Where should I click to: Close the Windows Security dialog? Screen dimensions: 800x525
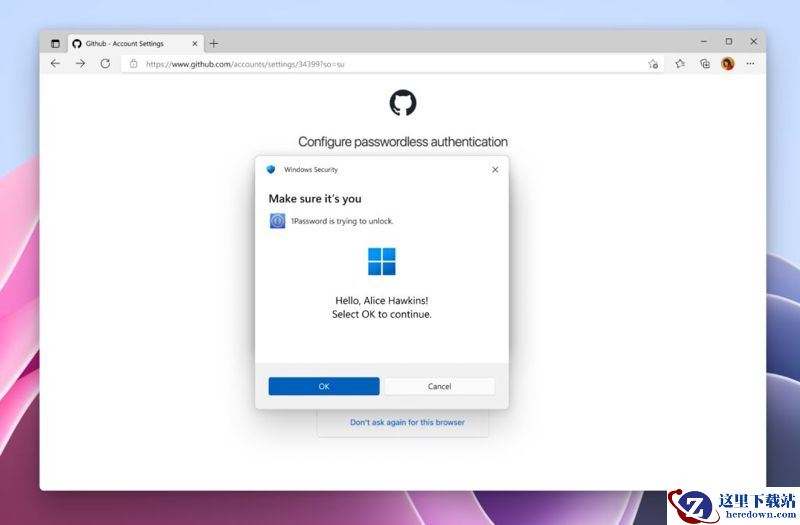click(495, 169)
